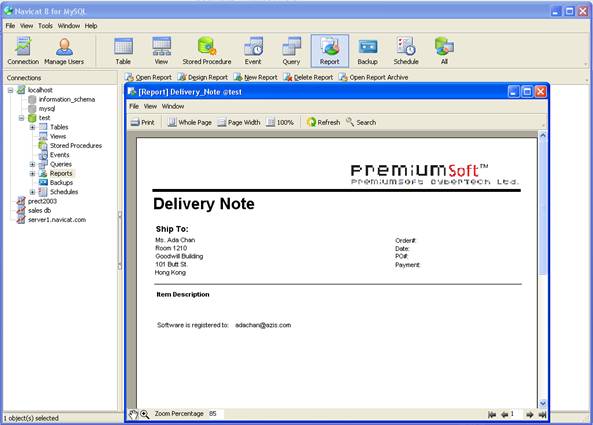Click the All objects icon
593x425 pixels.
444,51
